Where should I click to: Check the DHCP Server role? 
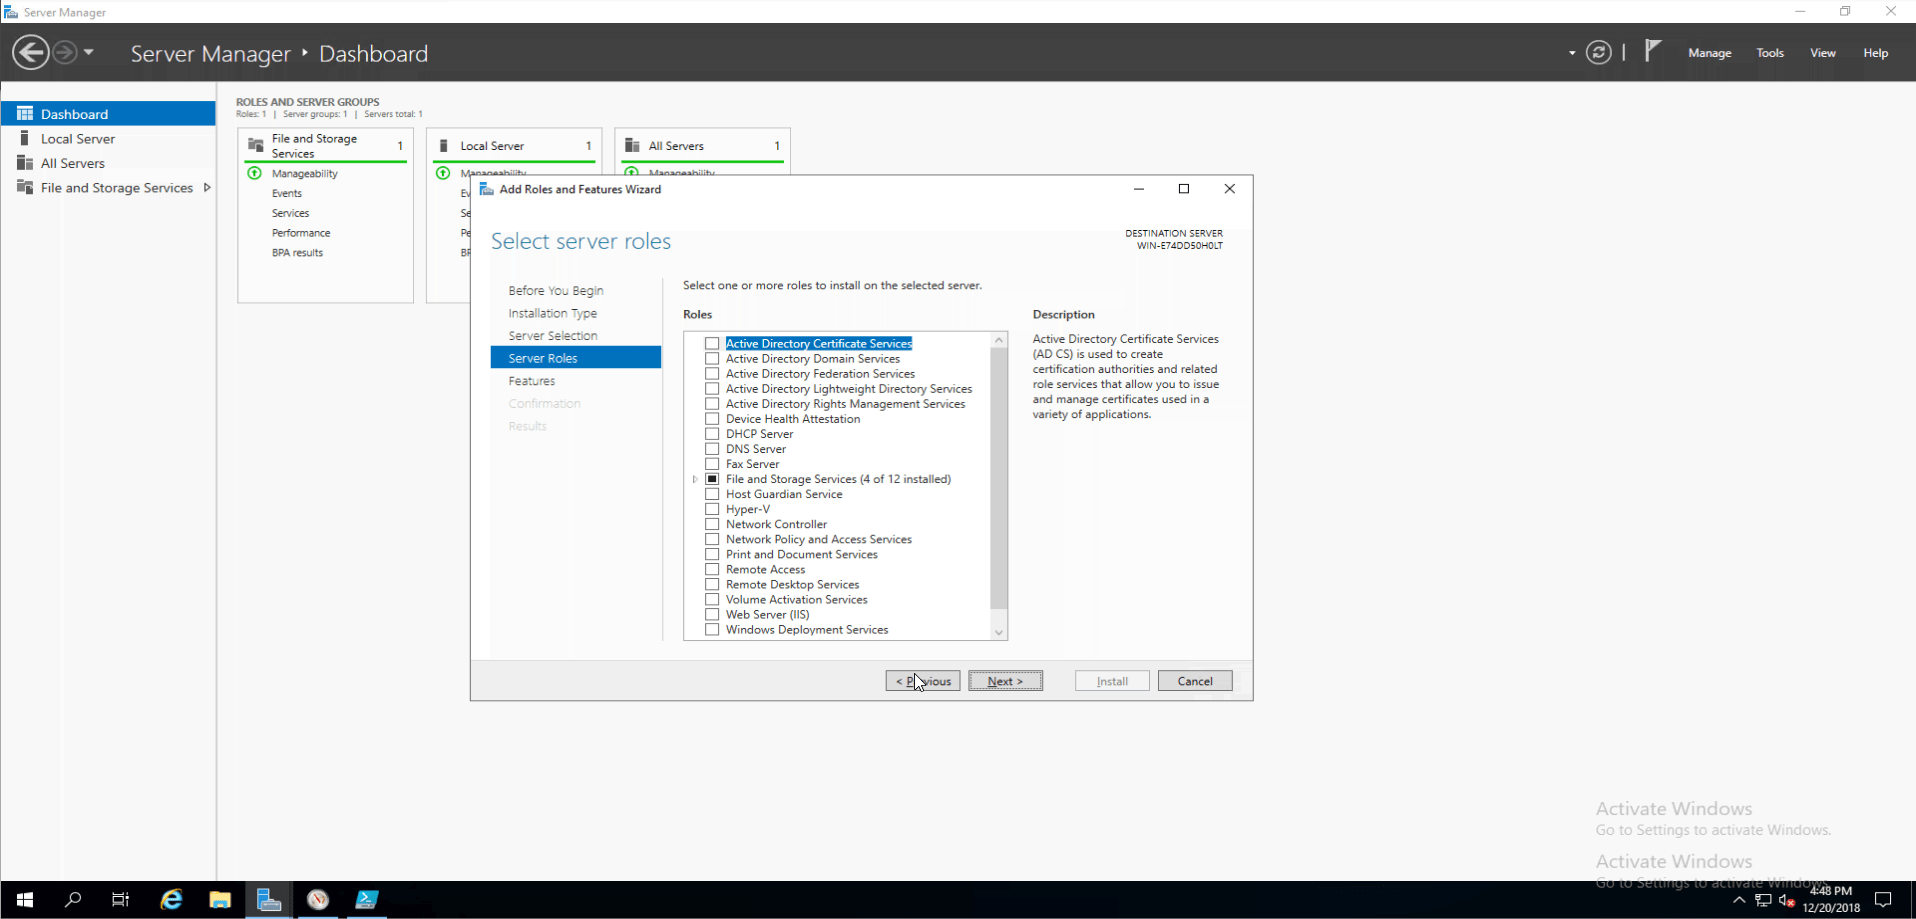pos(712,434)
